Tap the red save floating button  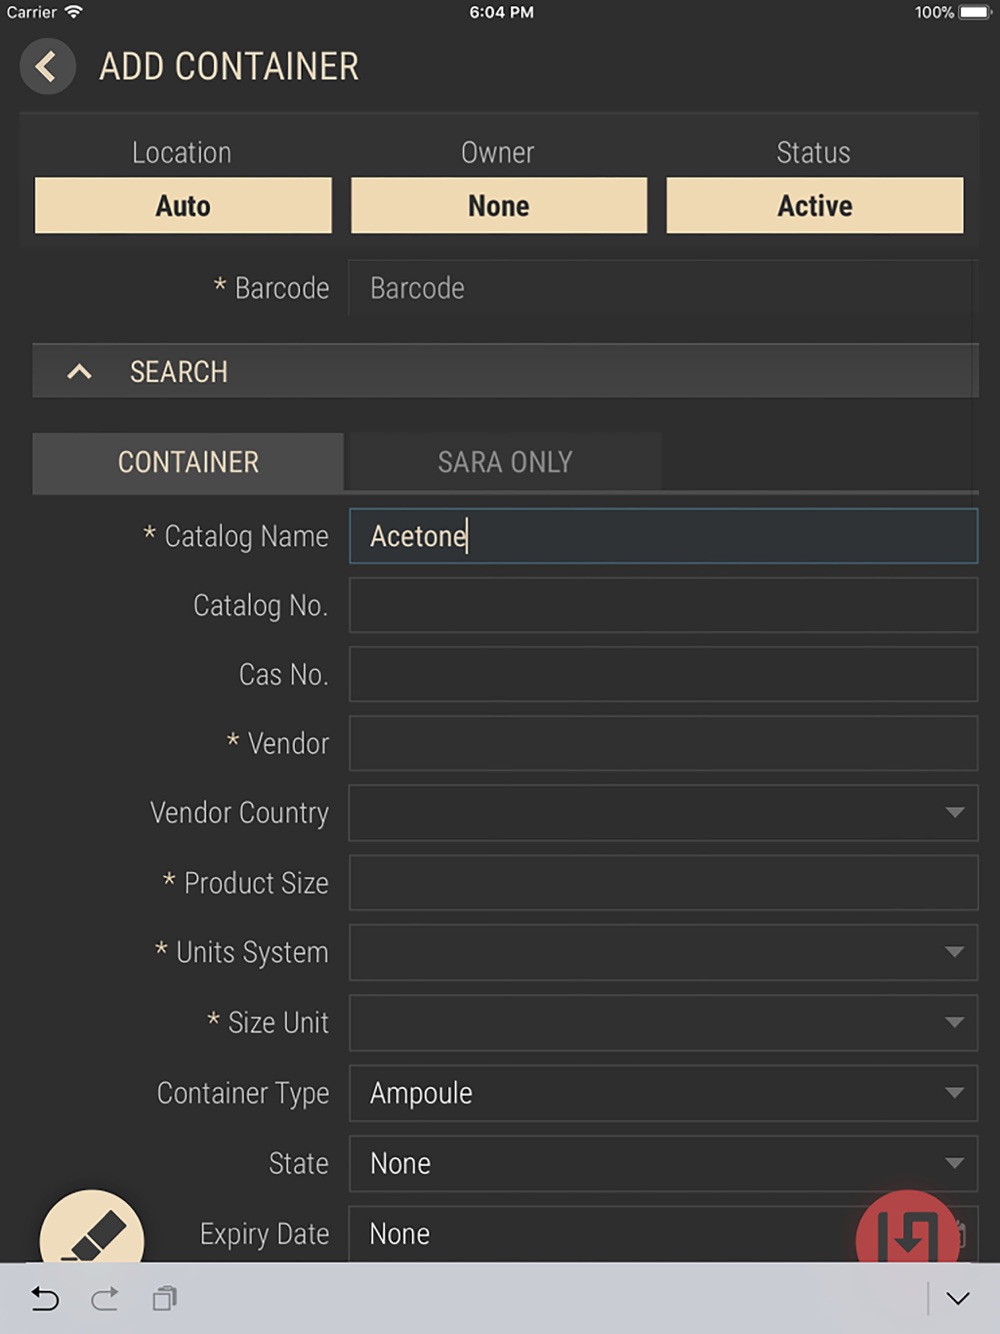pos(908,1228)
